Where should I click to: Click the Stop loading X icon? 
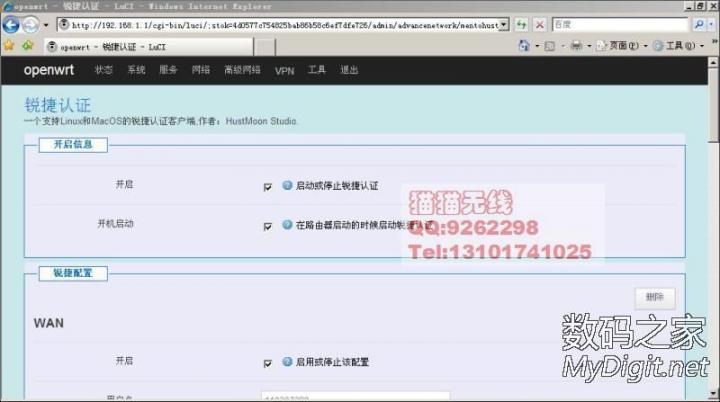click(x=540, y=23)
